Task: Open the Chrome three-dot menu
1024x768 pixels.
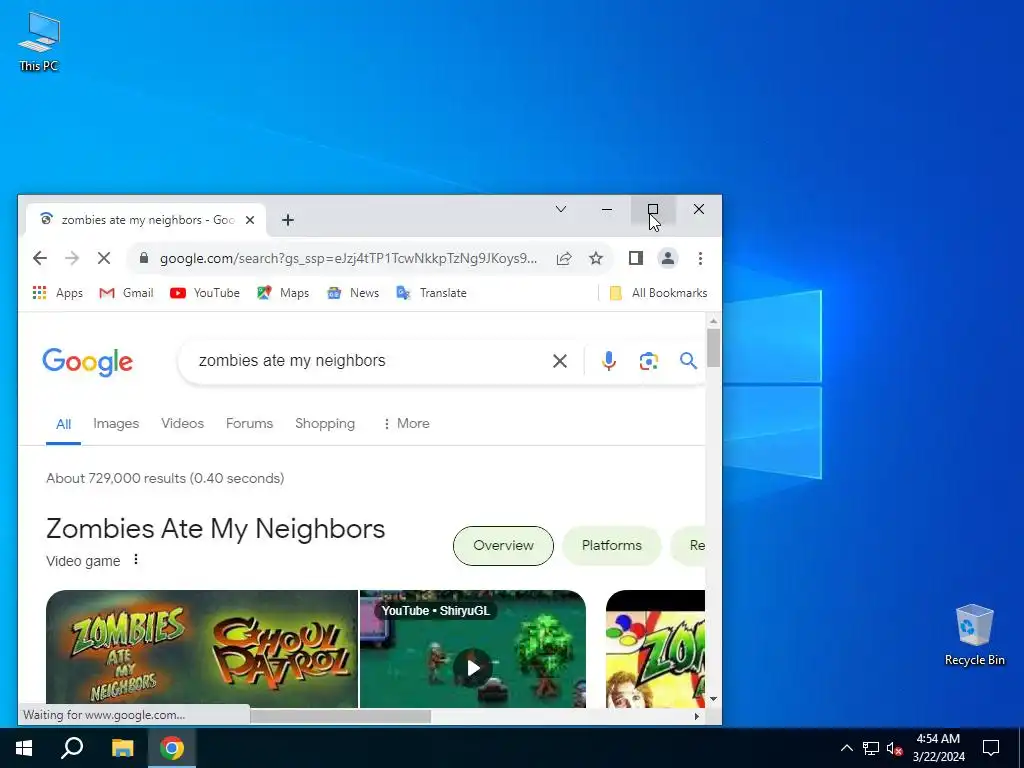Action: pos(700,259)
